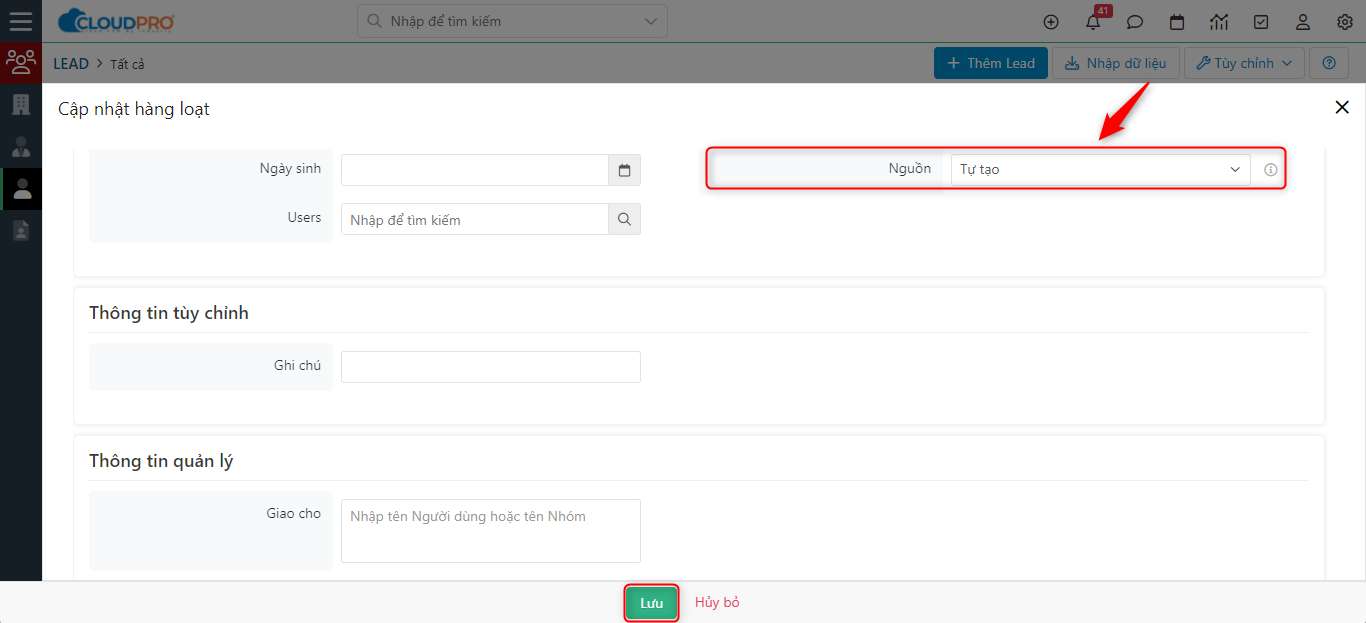1366x623 pixels.
Task: Open notifications bell with 41 badge
Action: pos(1093,21)
